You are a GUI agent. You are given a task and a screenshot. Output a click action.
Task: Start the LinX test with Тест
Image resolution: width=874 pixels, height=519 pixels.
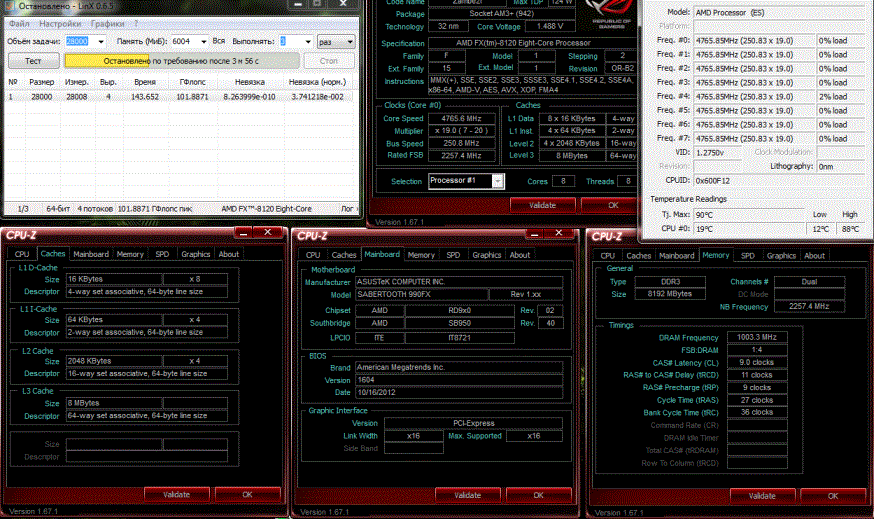pos(33,61)
